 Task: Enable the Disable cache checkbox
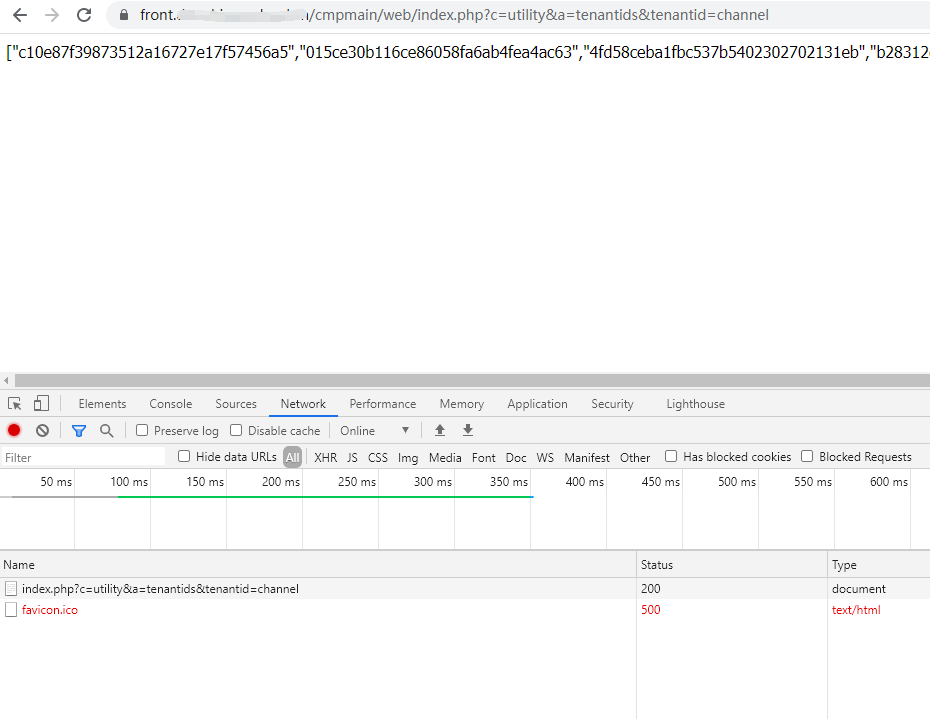(x=236, y=431)
